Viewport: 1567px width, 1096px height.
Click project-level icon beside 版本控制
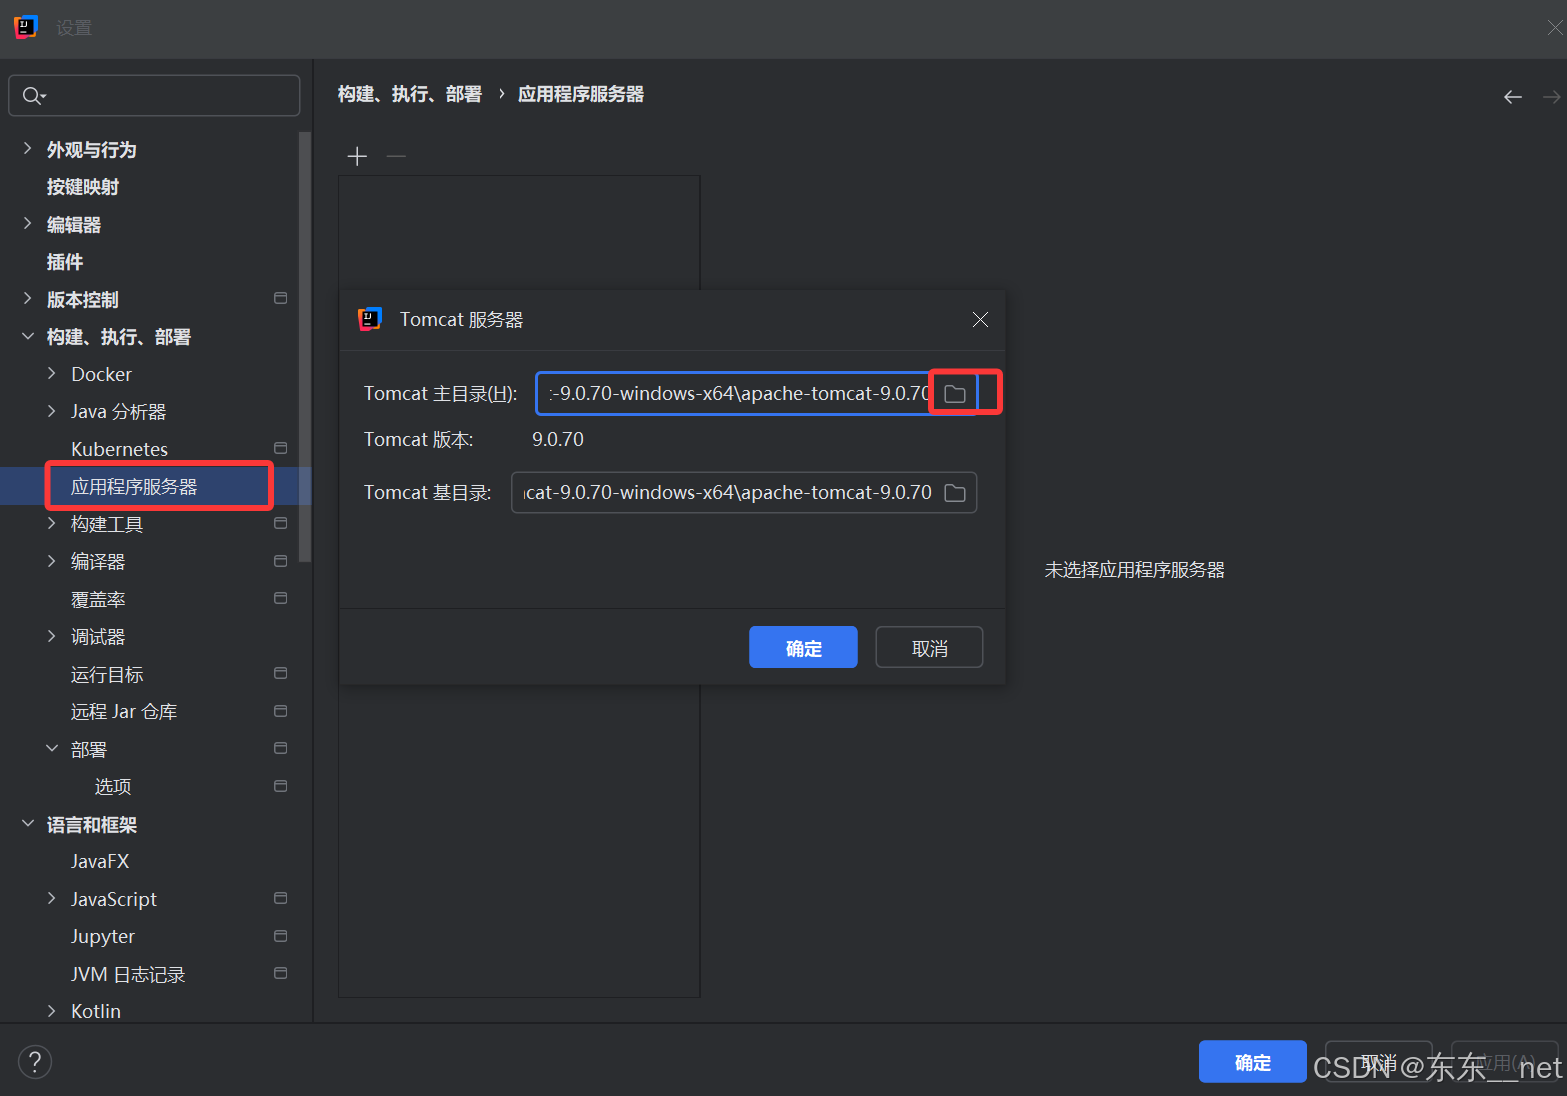click(x=281, y=298)
